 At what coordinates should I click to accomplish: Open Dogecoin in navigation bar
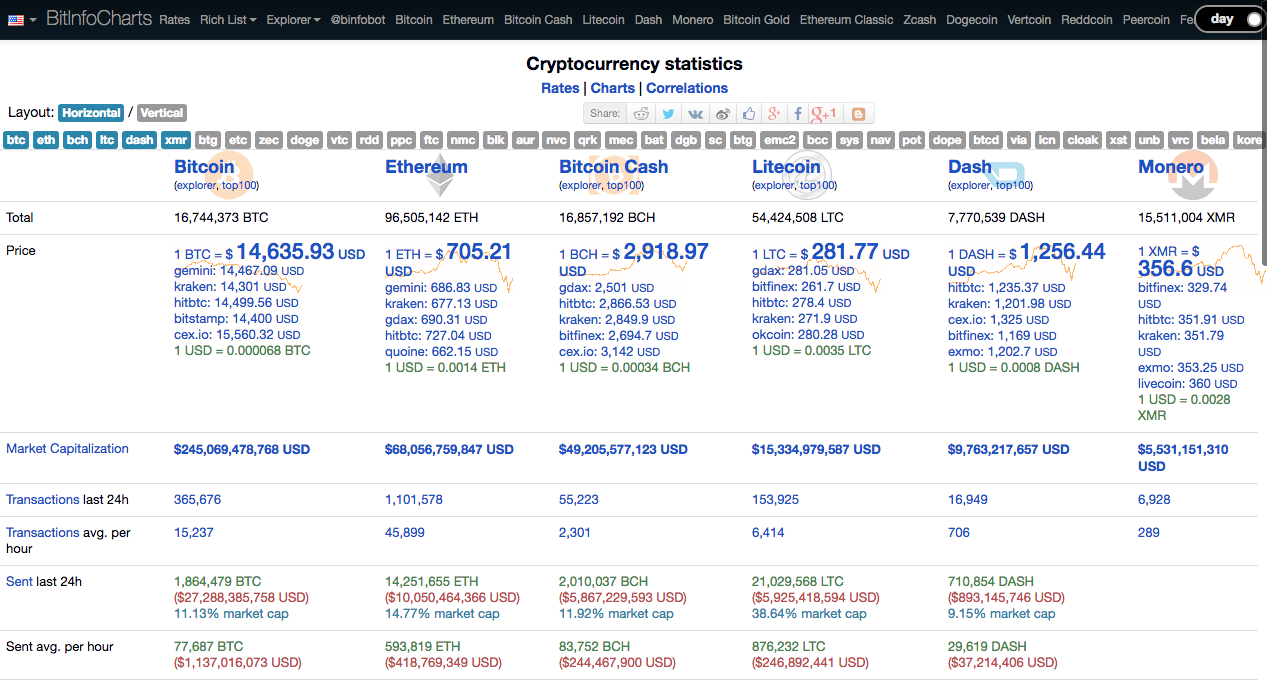pyautogui.click(x=972, y=19)
